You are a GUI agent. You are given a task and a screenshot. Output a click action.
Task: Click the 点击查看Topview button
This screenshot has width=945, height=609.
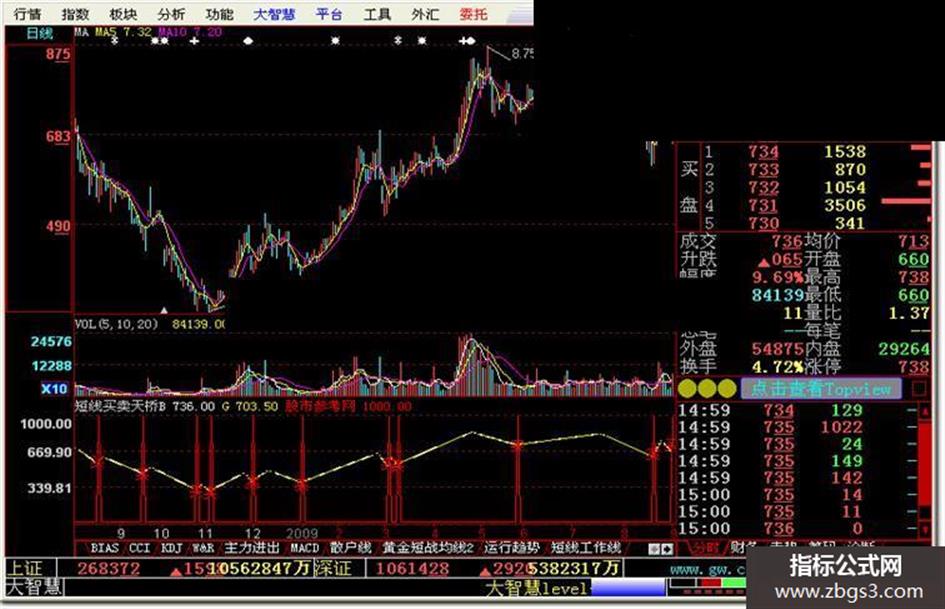(821, 388)
